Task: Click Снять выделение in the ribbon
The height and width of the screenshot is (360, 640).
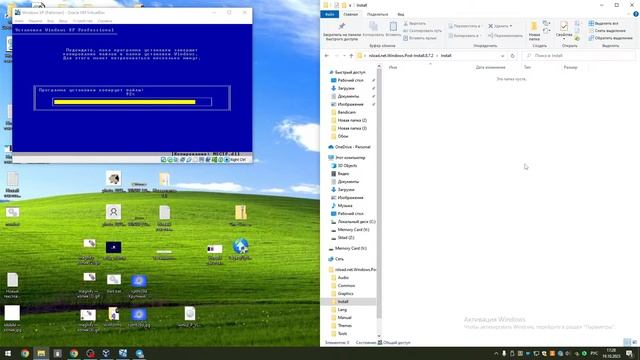Action: click(607, 31)
